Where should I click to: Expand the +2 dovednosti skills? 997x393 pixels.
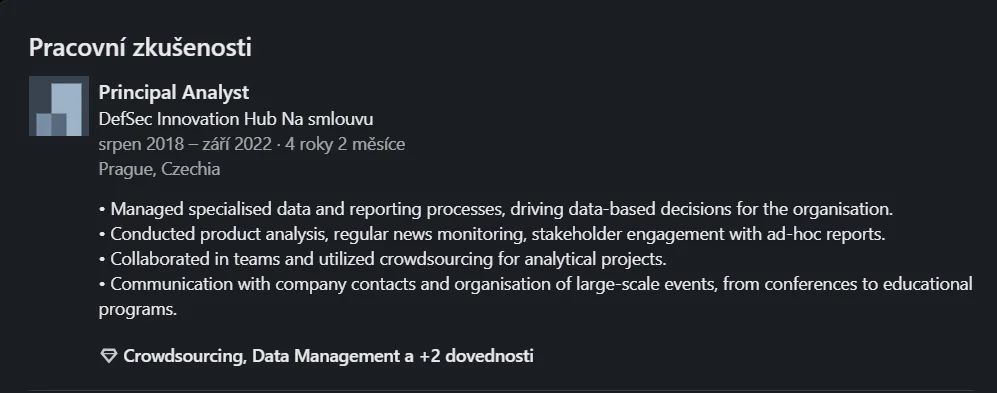(476, 356)
